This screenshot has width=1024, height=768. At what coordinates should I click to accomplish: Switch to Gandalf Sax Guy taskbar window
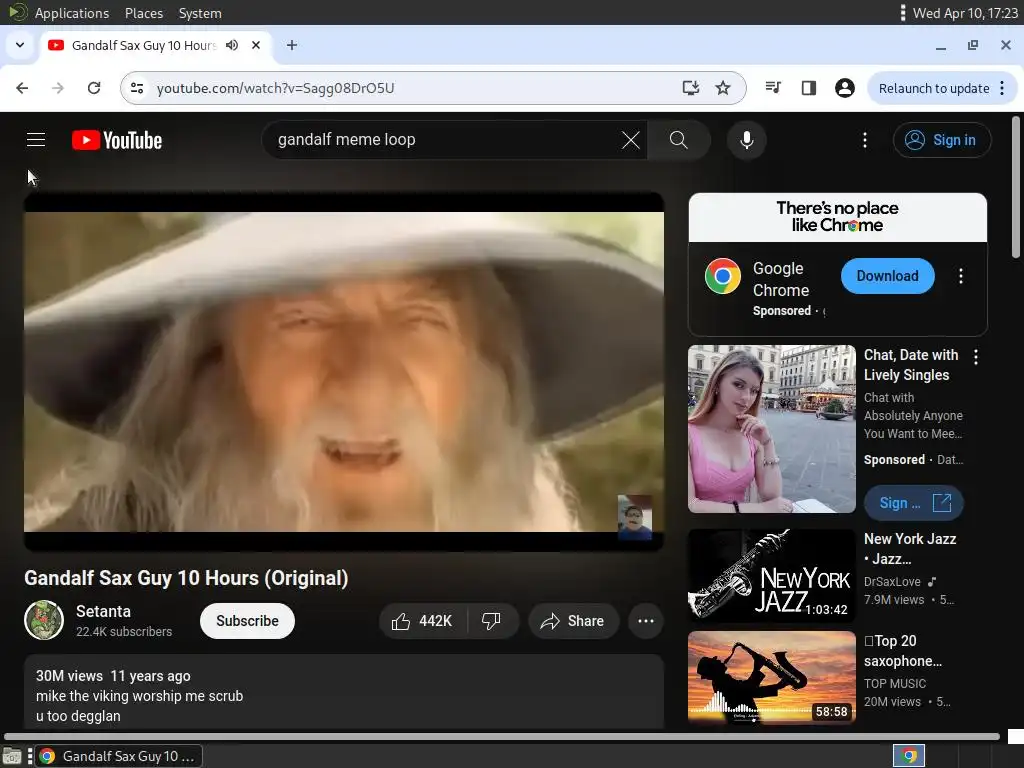119,756
